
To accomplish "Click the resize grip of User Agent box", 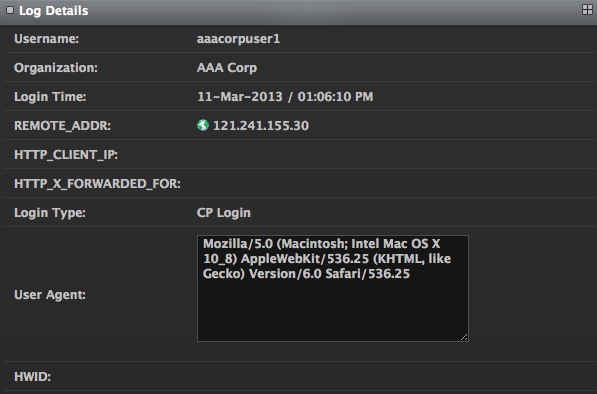I will [x=464, y=337].
